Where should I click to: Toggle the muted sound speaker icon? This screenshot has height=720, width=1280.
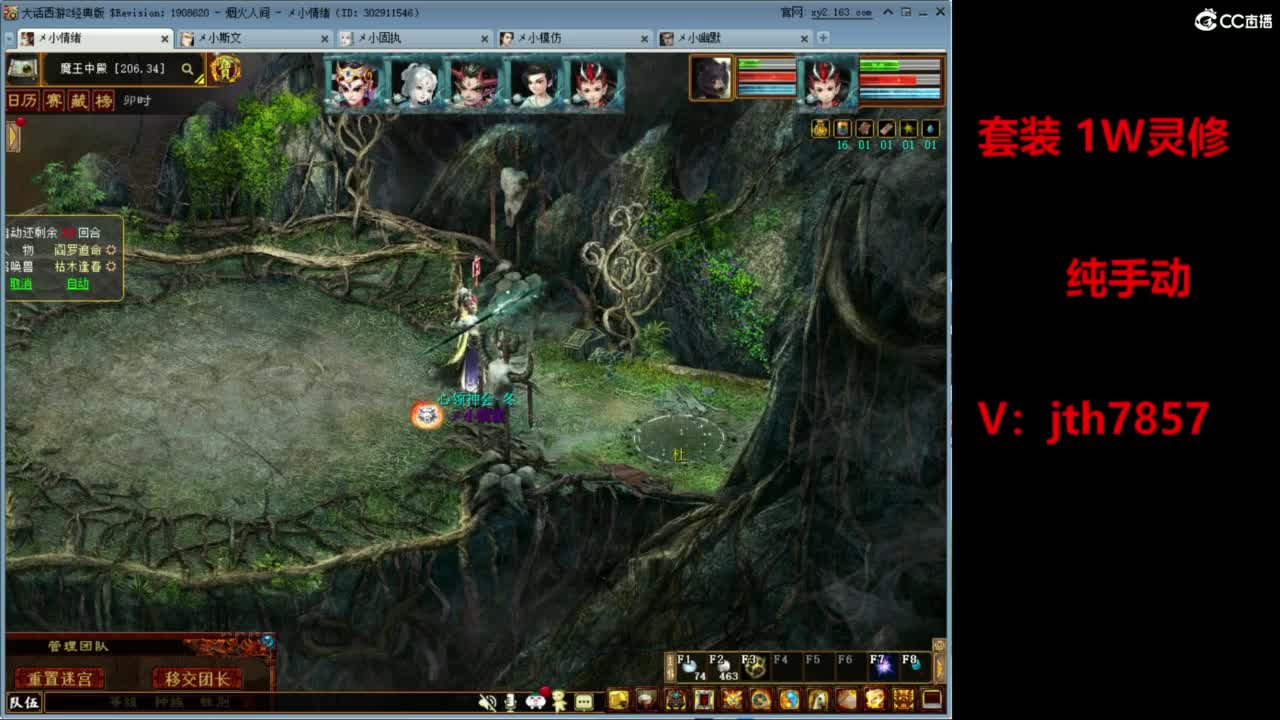pyautogui.click(x=487, y=702)
